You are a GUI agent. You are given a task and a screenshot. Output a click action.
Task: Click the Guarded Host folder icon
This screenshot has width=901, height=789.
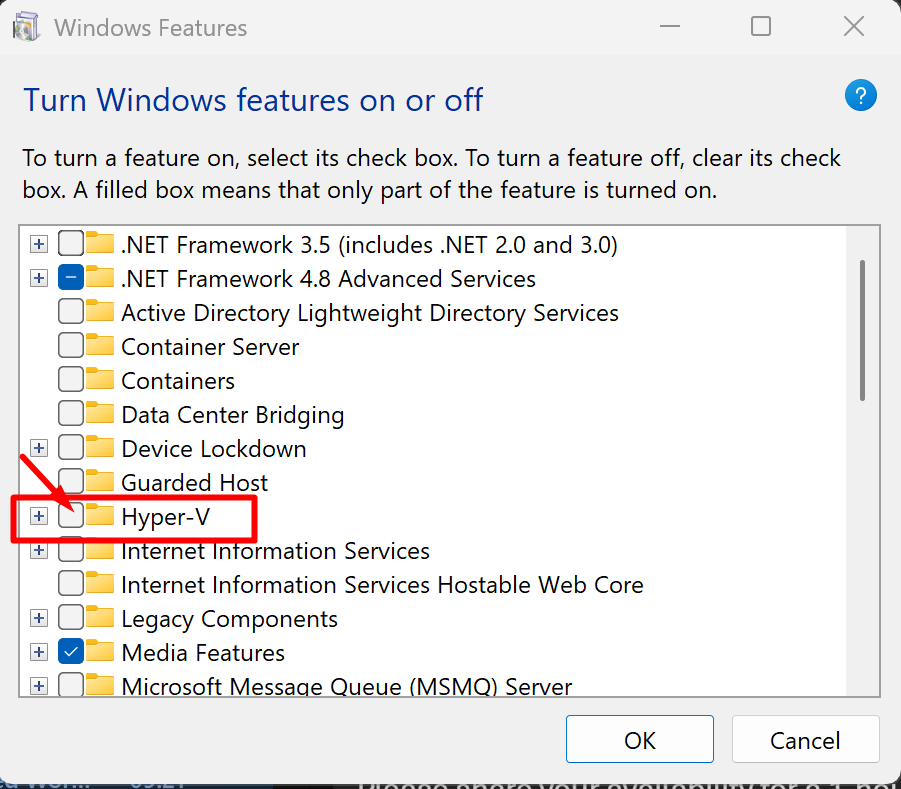[x=100, y=483]
